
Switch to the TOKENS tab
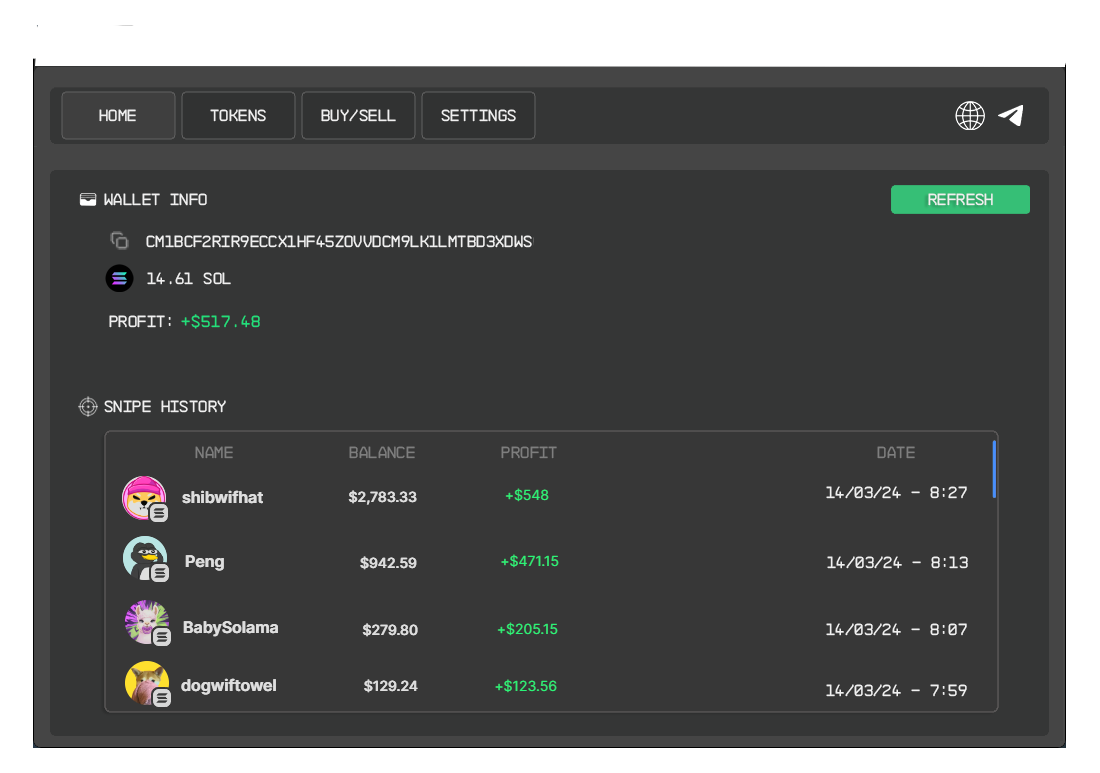click(238, 116)
